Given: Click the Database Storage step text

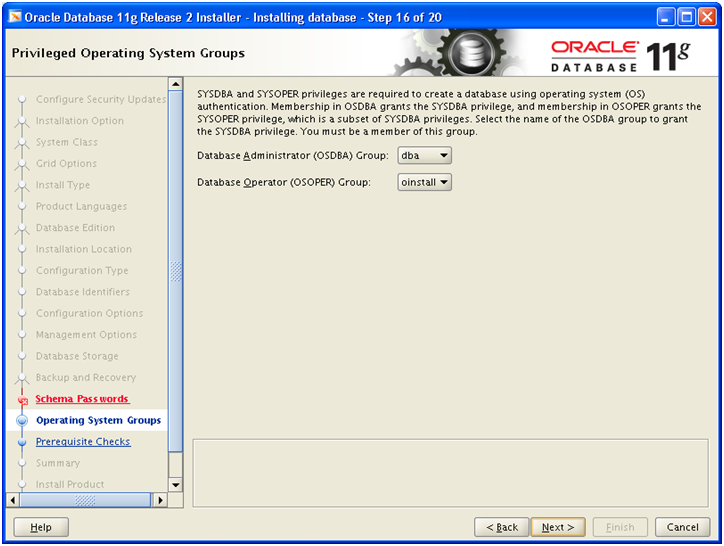Looking at the screenshot, I should (x=77, y=356).
